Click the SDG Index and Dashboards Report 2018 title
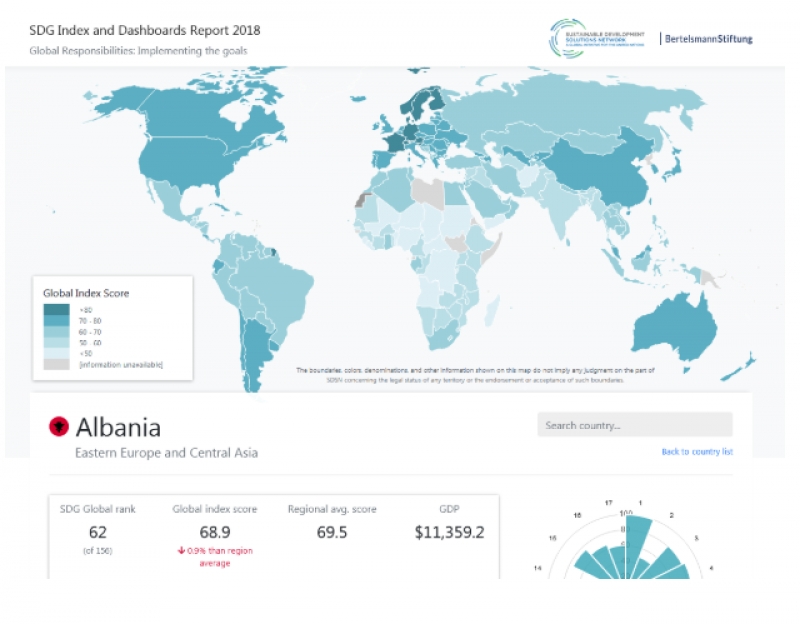Viewport: 800px width, 624px height. point(145,30)
